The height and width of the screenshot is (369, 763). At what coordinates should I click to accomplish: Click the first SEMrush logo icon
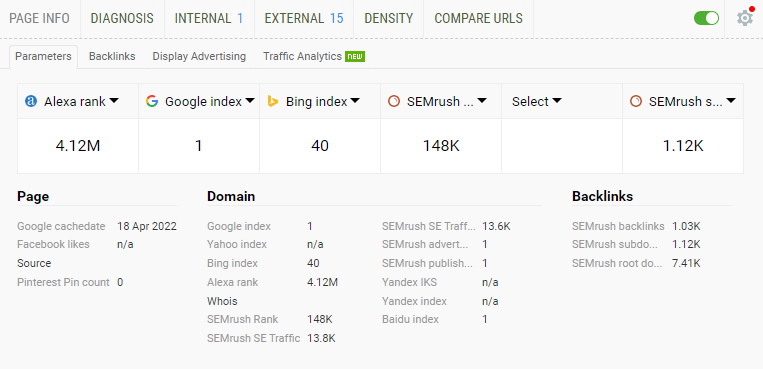click(394, 101)
